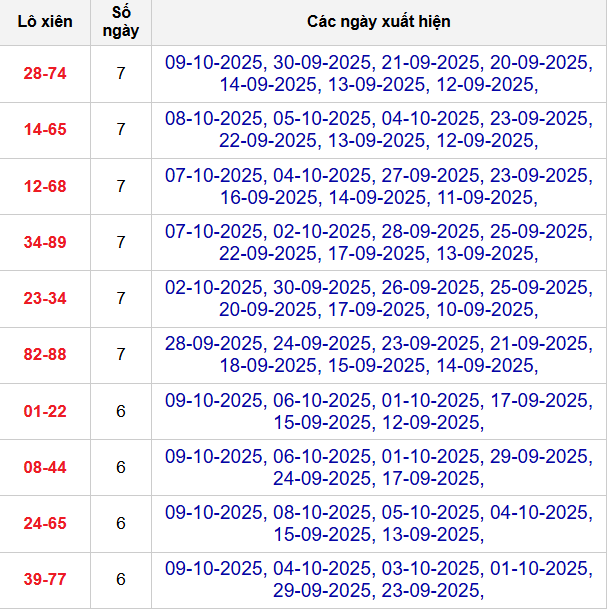The height and width of the screenshot is (609, 607).
Task: Click the 82-88 lô xiên pair
Action: click(x=45, y=354)
